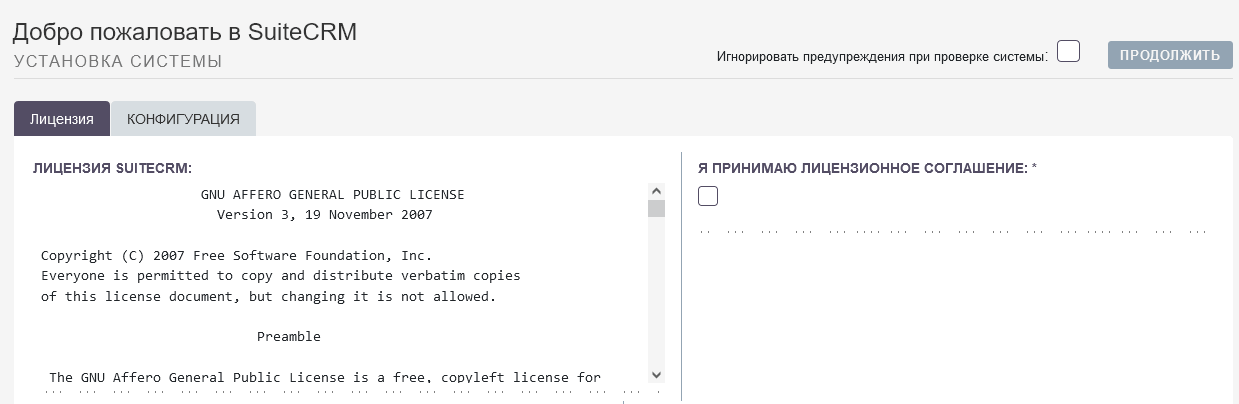Tick the license agreement acceptance checkbox
This screenshot has height=404, width=1239.
(x=708, y=196)
